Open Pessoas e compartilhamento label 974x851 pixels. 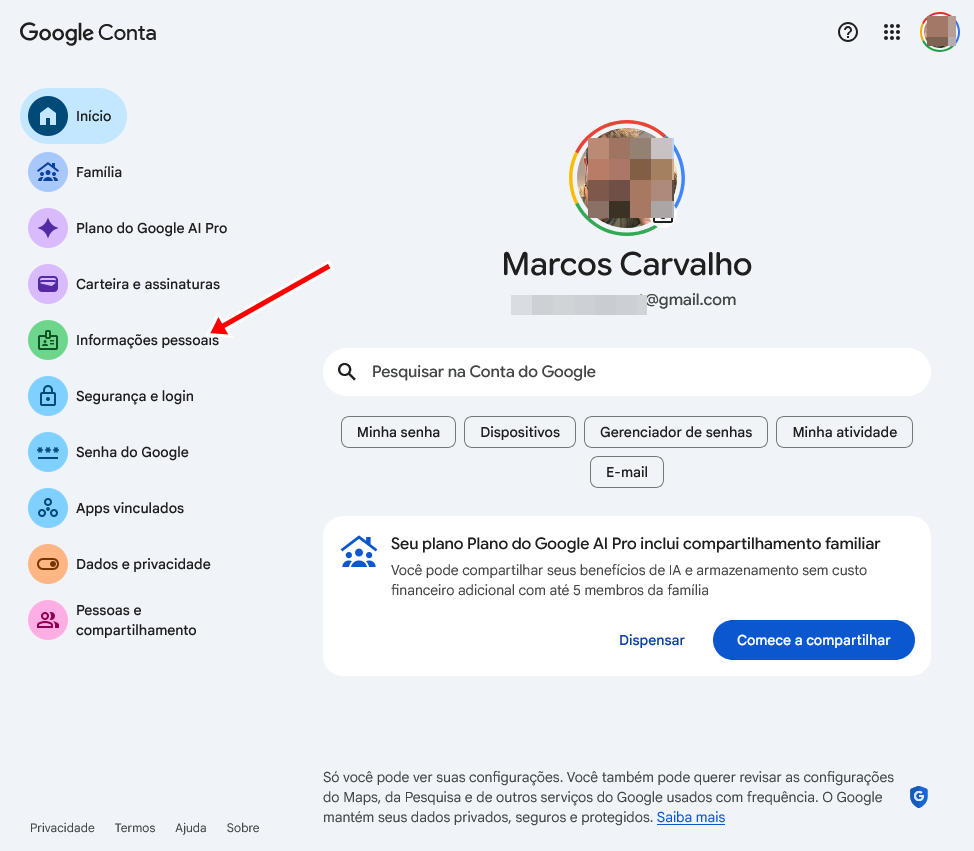(x=136, y=620)
